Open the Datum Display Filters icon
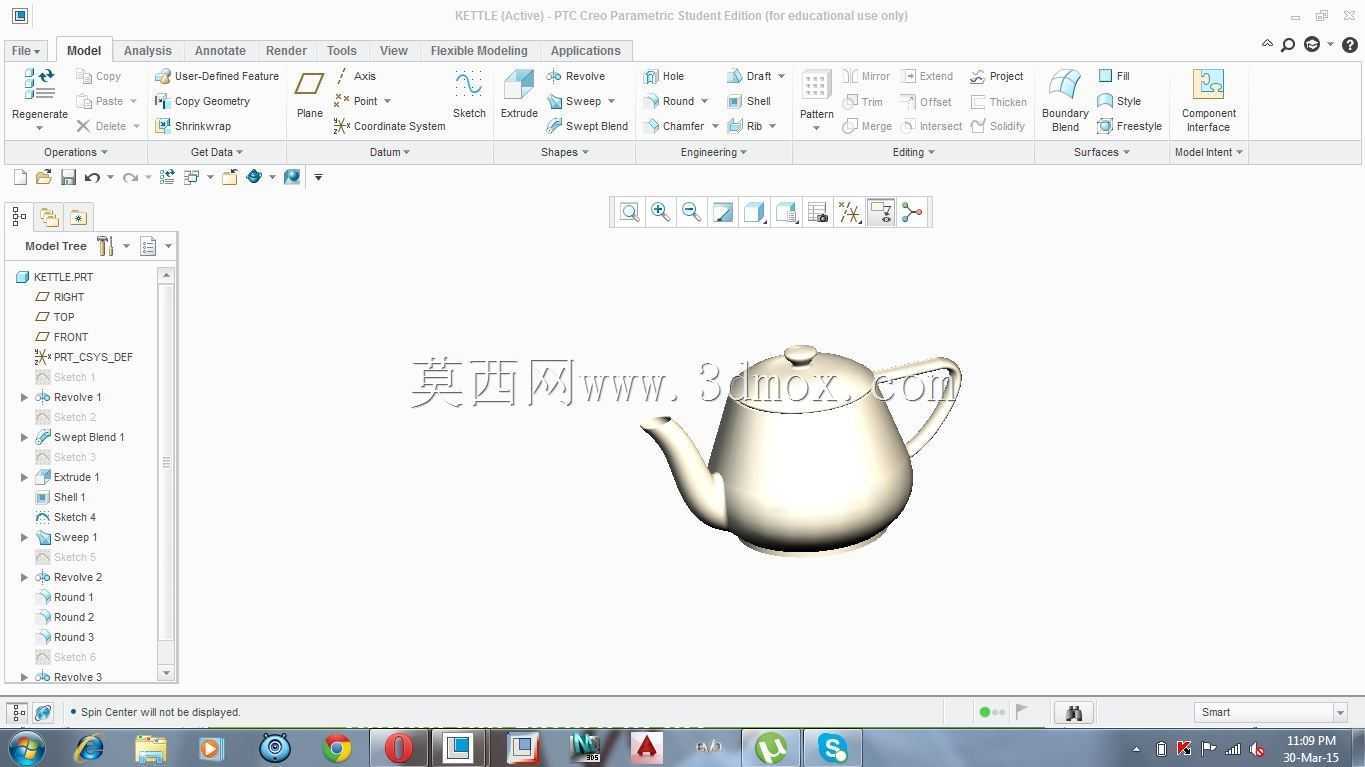Image resolution: width=1365 pixels, height=767 pixels. point(849,212)
